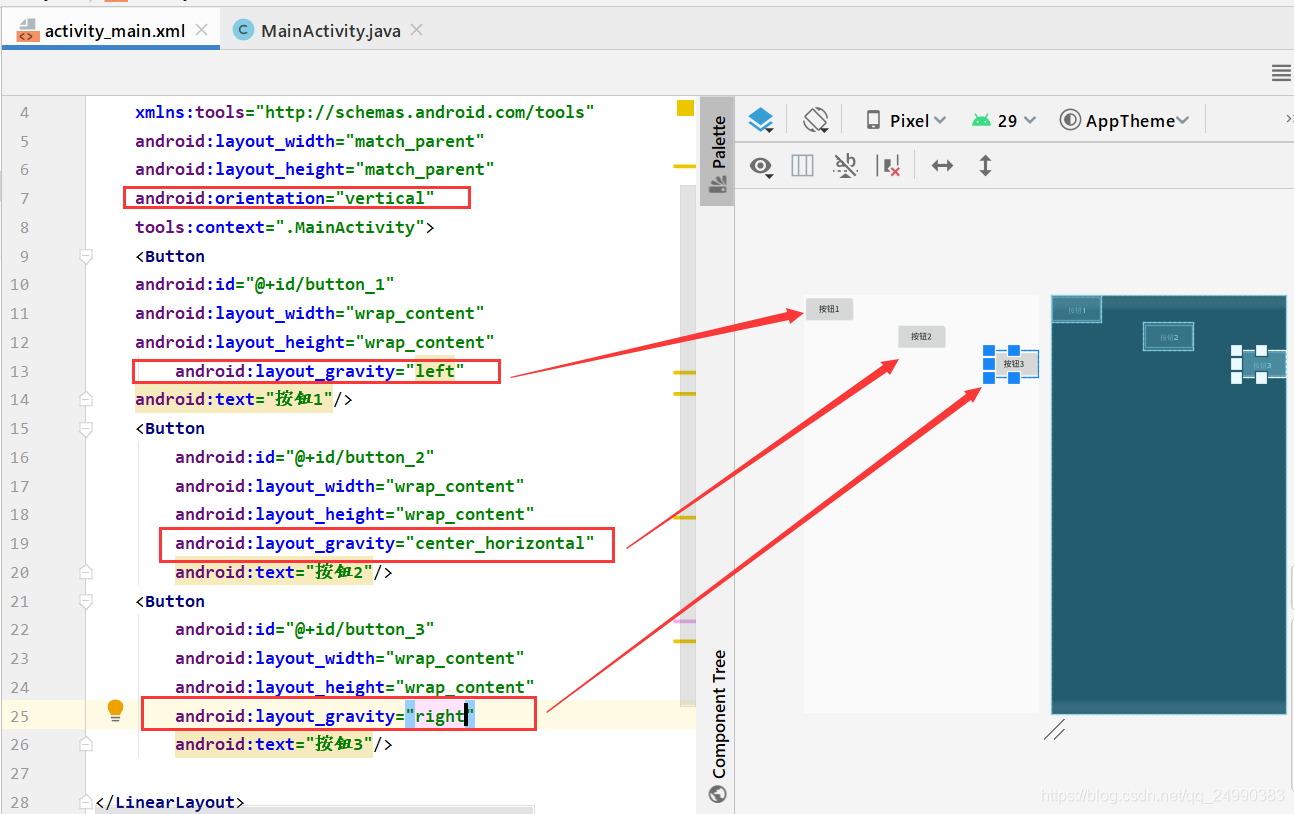Click the </LinearLayout> closing tag
Image resolution: width=1294 pixels, height=814 pixels.
click(x=170, y=802)
